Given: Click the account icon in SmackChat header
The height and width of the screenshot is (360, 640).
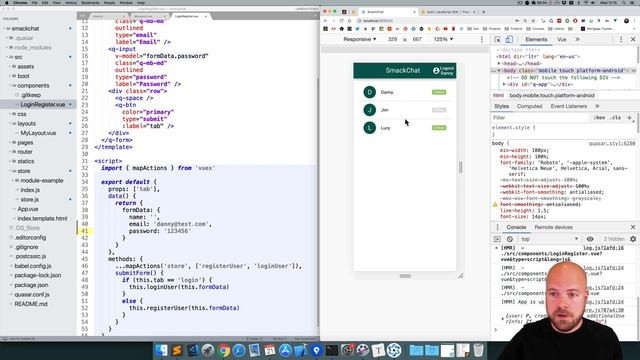Looking at the screenshot, I should tap(436, 71).
